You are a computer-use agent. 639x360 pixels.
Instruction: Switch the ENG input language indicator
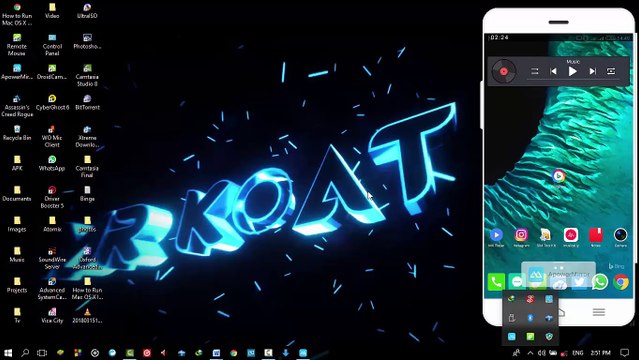577,353
